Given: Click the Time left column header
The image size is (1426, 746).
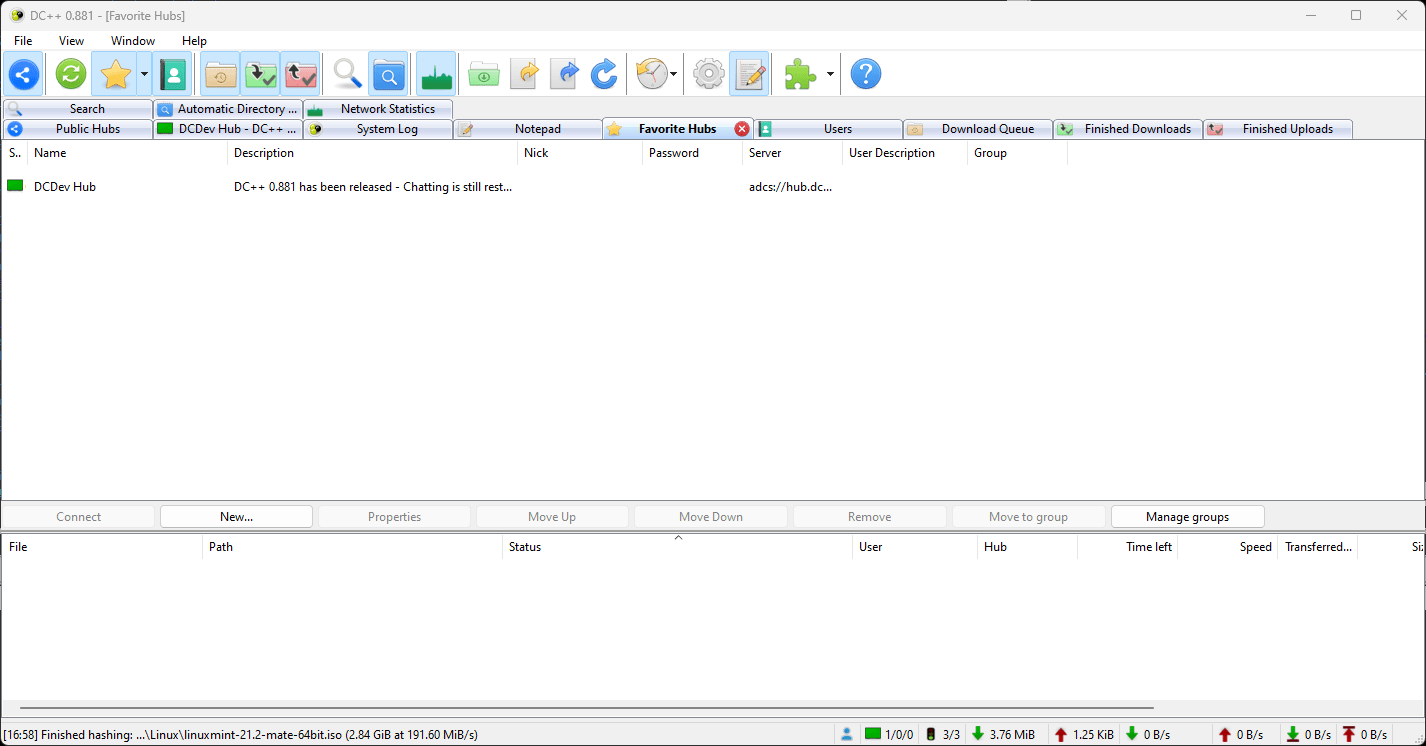Looking at the screenshot, I should coord(1127,547).
